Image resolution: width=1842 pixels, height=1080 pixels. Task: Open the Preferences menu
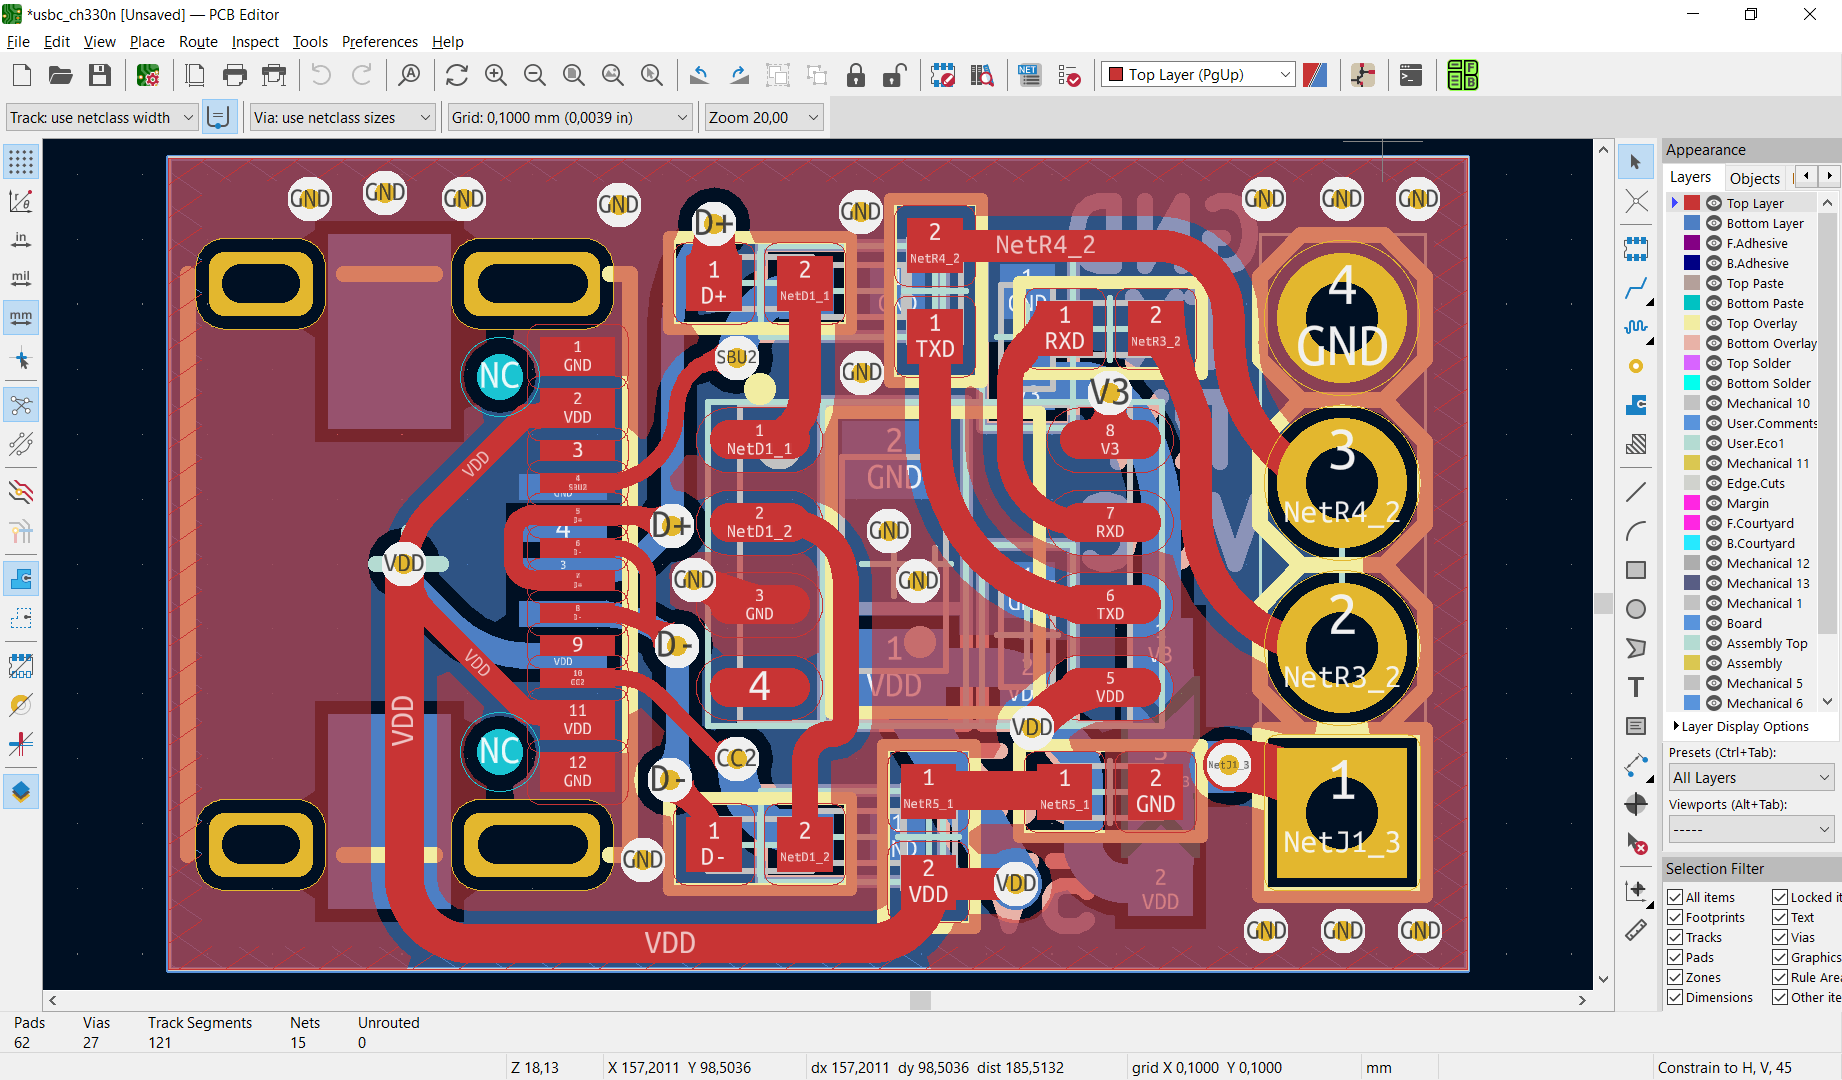pos(380,42)
